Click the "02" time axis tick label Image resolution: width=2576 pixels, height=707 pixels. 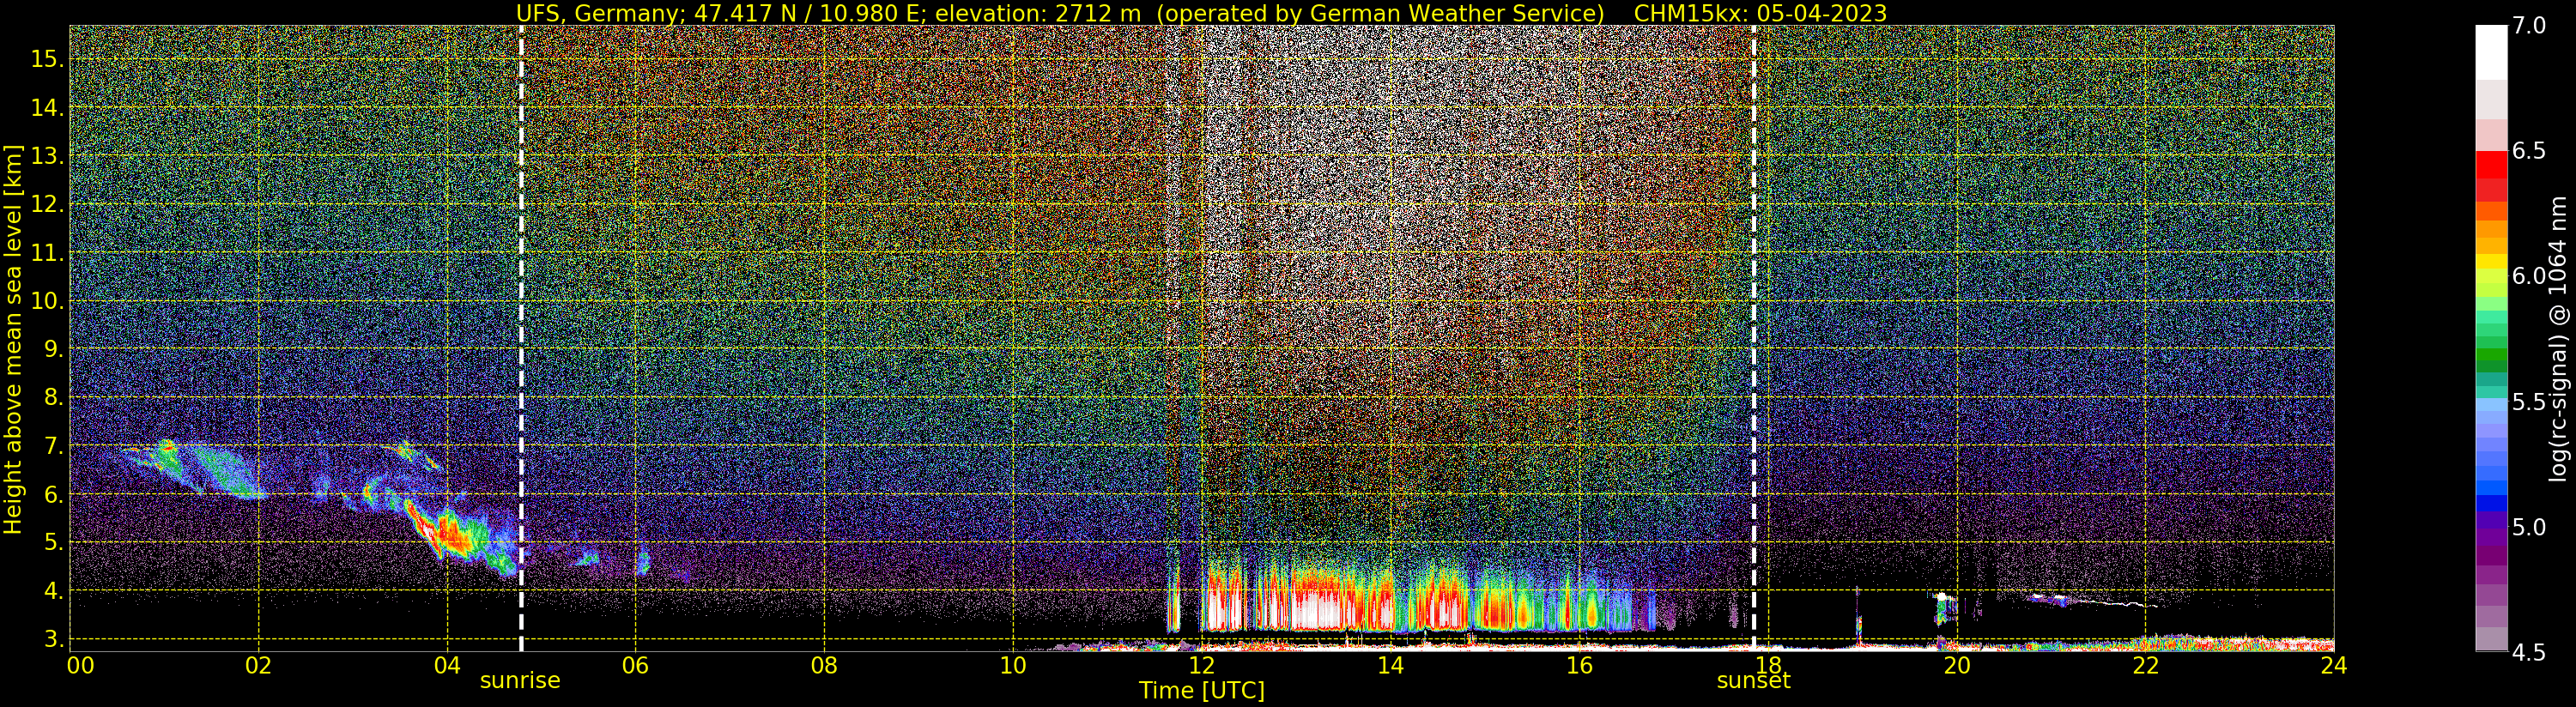258,666
